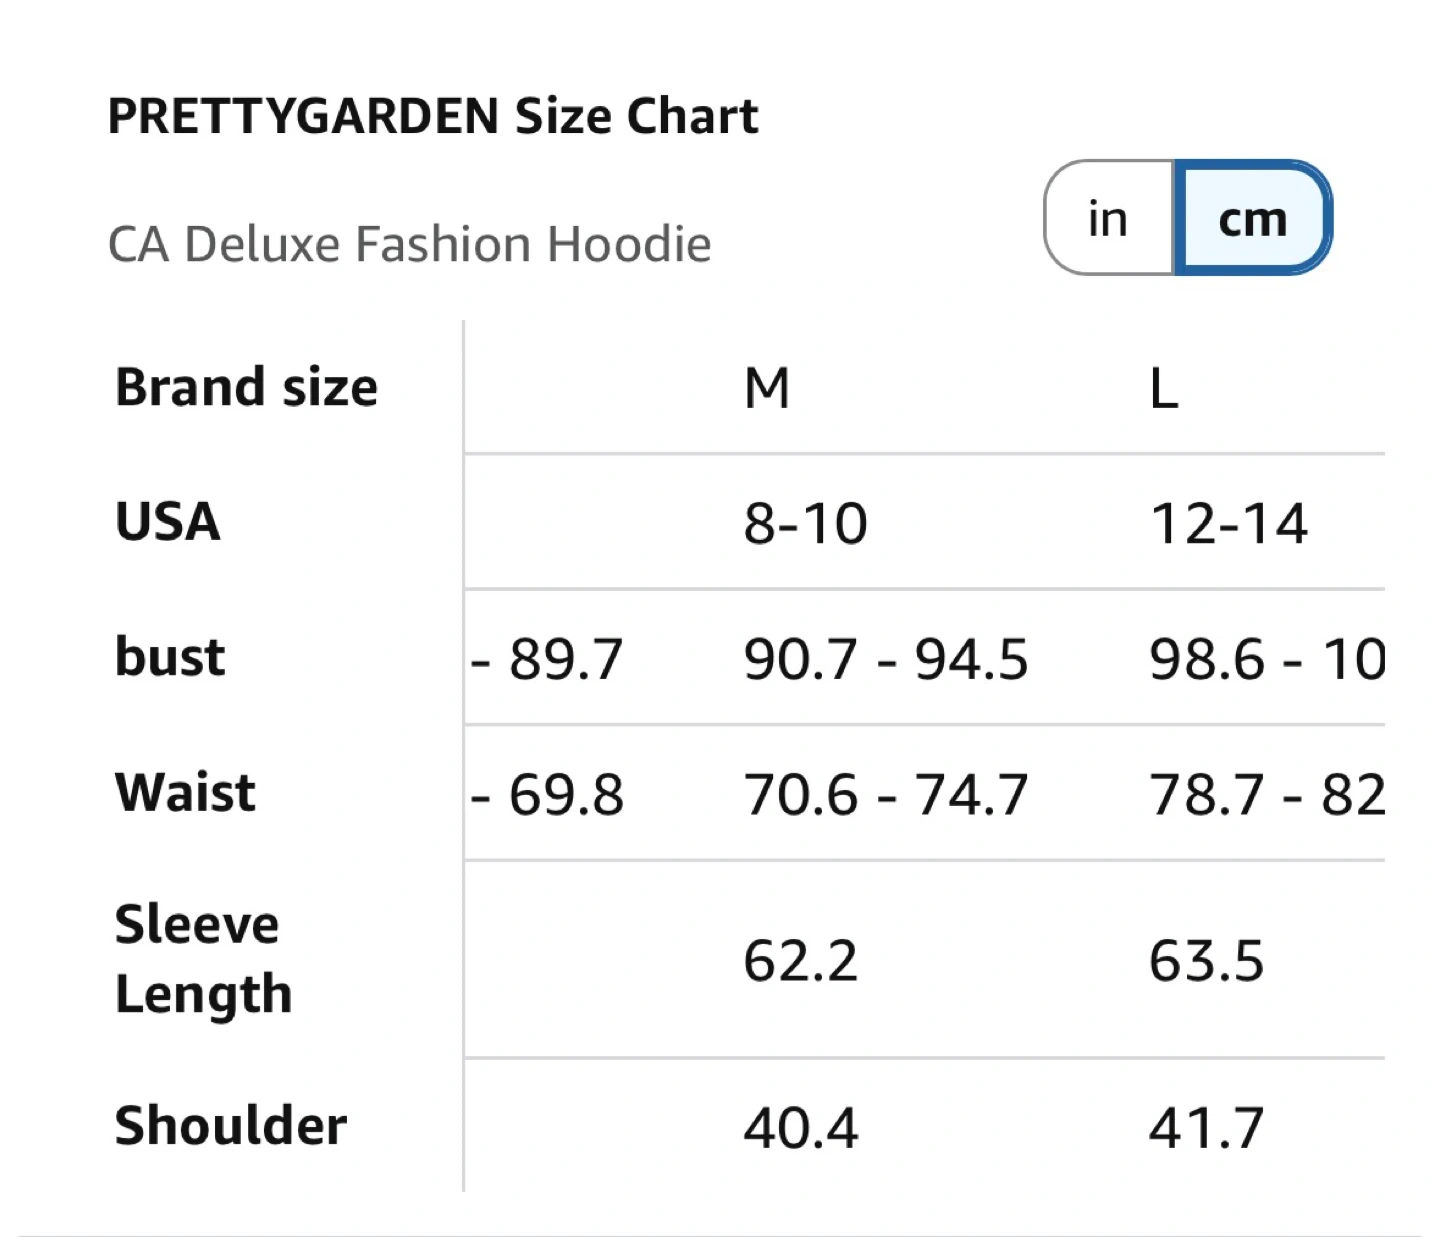Click the Shoulder row label
The height and width of the screenshot is (1237, 1440).
coord(231,1126)
